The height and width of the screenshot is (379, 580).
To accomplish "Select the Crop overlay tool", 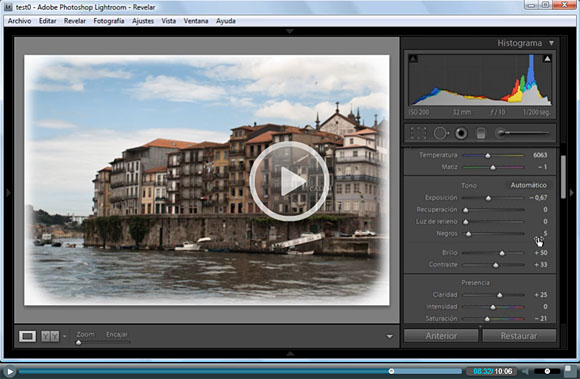I will click(x=418, y=133).
